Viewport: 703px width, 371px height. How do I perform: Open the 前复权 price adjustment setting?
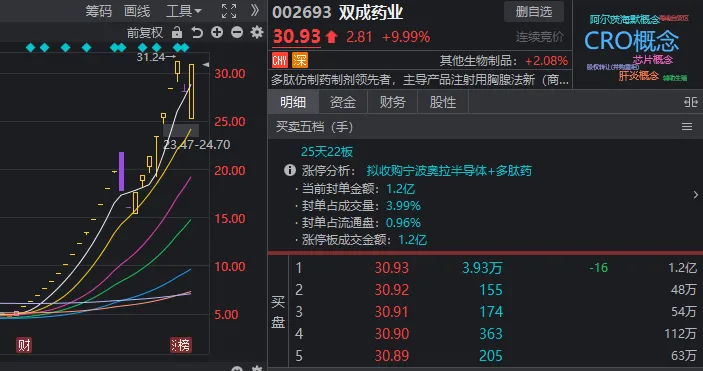pos(145,33)
